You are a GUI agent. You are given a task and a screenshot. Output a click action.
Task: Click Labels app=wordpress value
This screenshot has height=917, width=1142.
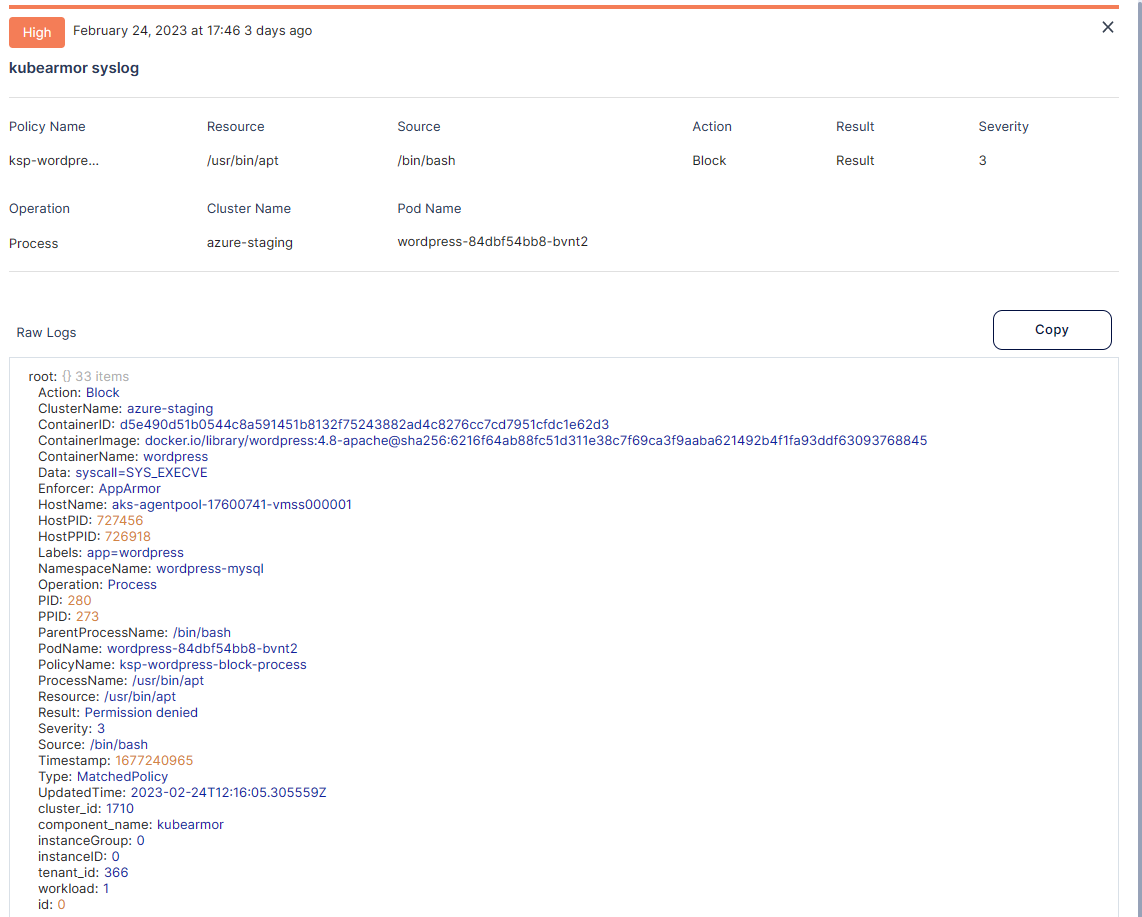point(135,553)
